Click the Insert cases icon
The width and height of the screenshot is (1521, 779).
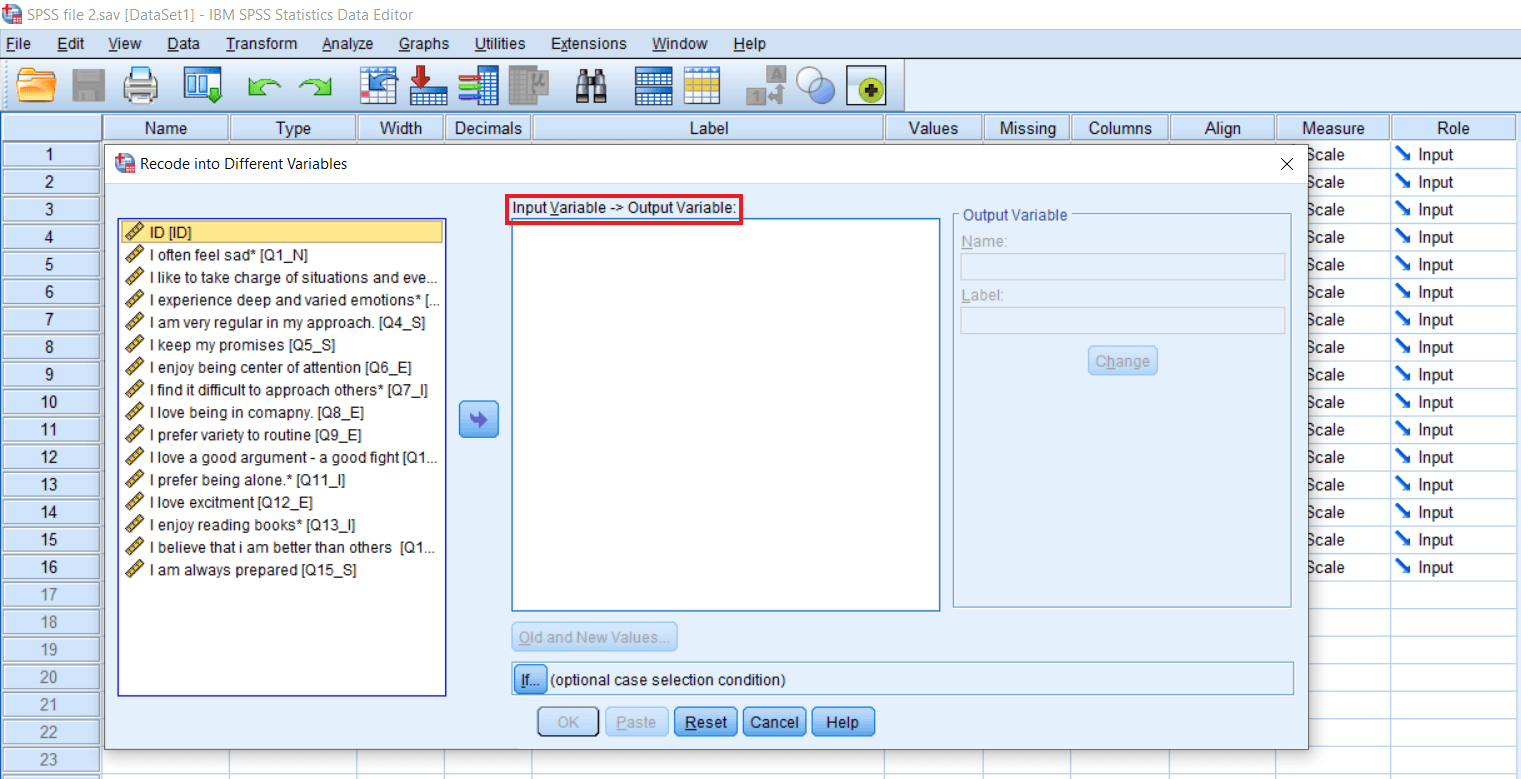click(653, 86)
